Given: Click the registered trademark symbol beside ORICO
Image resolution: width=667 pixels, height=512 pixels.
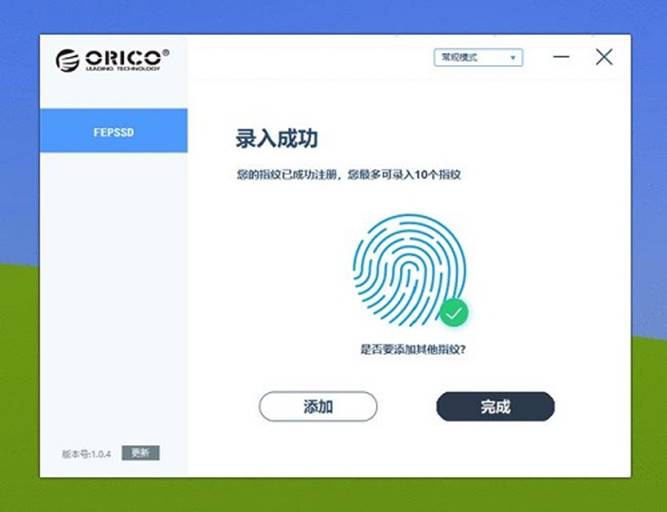Looking at the screenshot, I should tap(165, 52).
